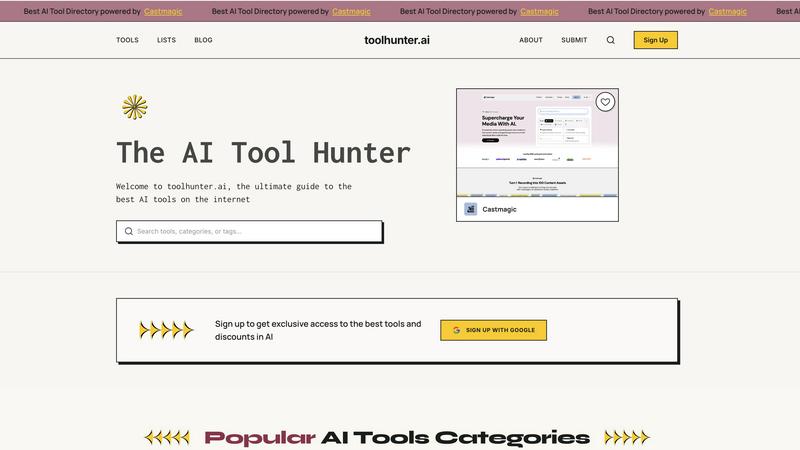Open the SUBMIT page

(574, 40)
